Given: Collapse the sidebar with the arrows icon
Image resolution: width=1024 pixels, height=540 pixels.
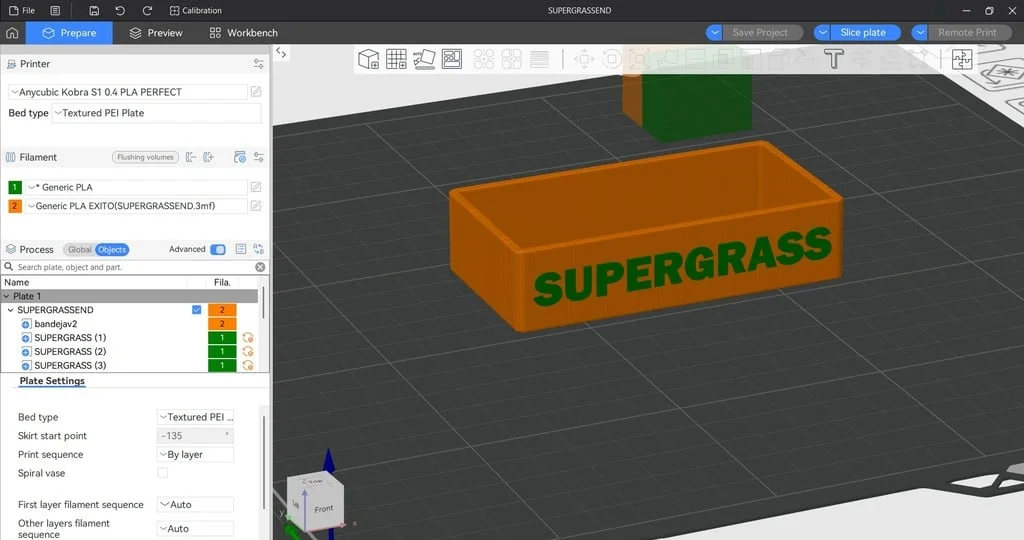Looking at the screenshot, I should coord(281,53).
